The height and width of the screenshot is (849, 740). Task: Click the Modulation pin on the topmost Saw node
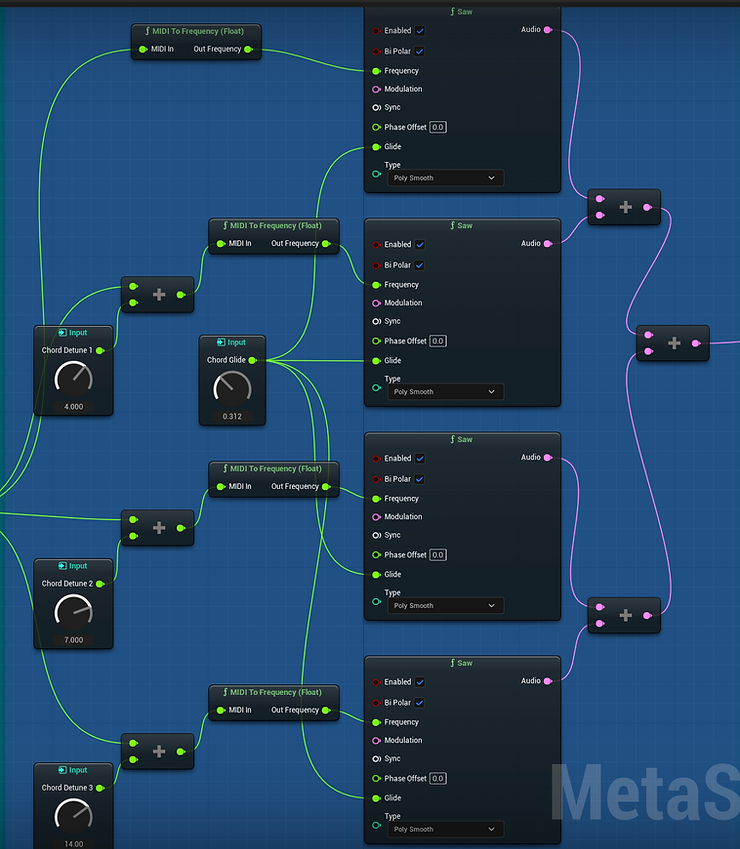(376, 89)
